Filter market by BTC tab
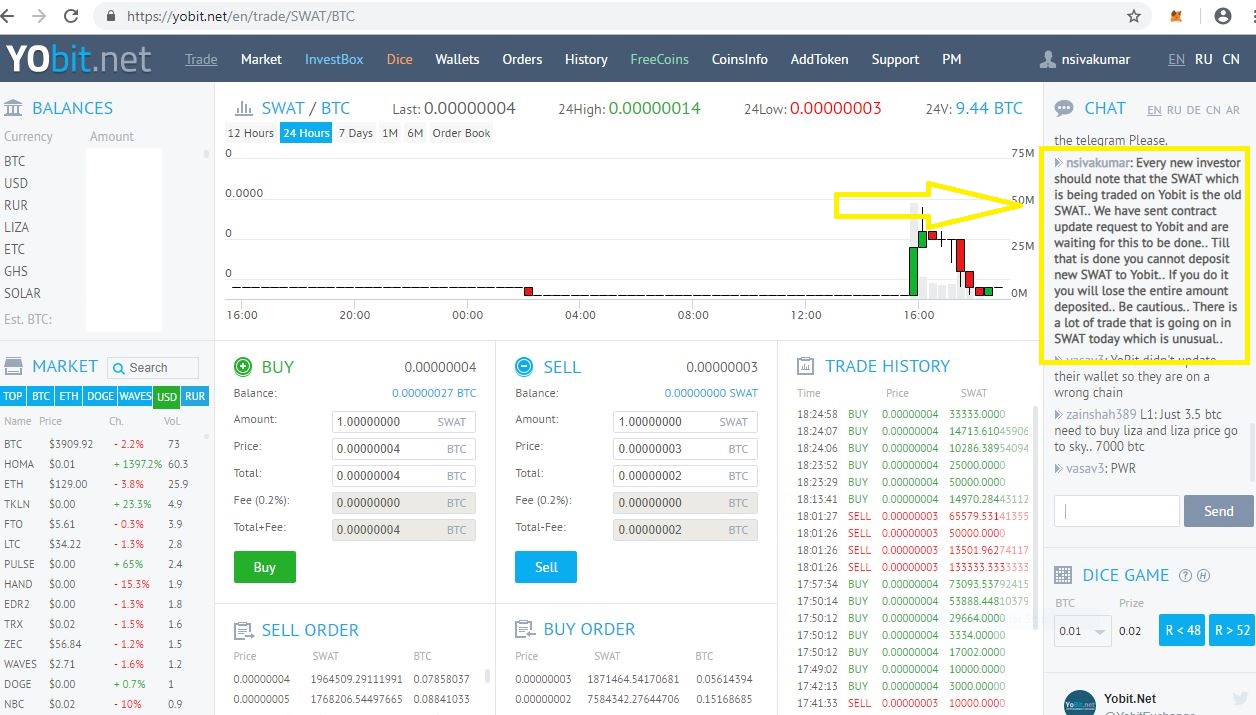 point(40,396)
